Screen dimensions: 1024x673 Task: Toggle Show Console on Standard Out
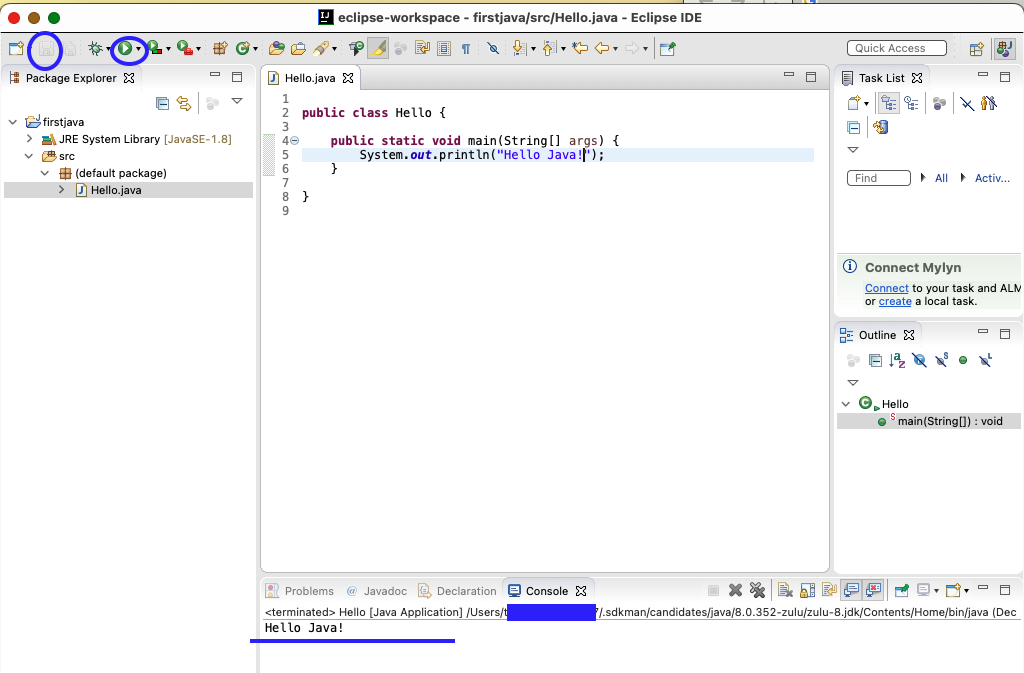852,590
